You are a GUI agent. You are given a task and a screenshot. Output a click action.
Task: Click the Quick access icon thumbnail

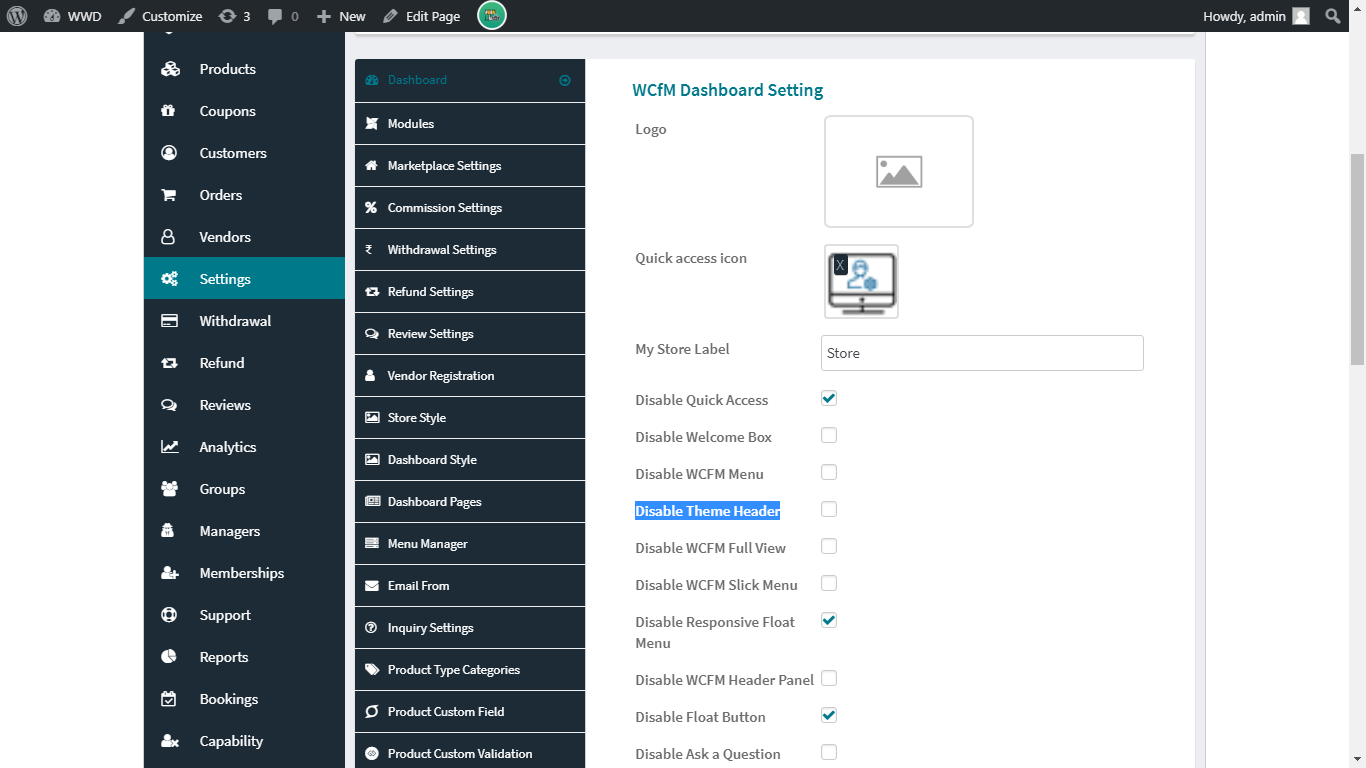click(x=862, y=282)
